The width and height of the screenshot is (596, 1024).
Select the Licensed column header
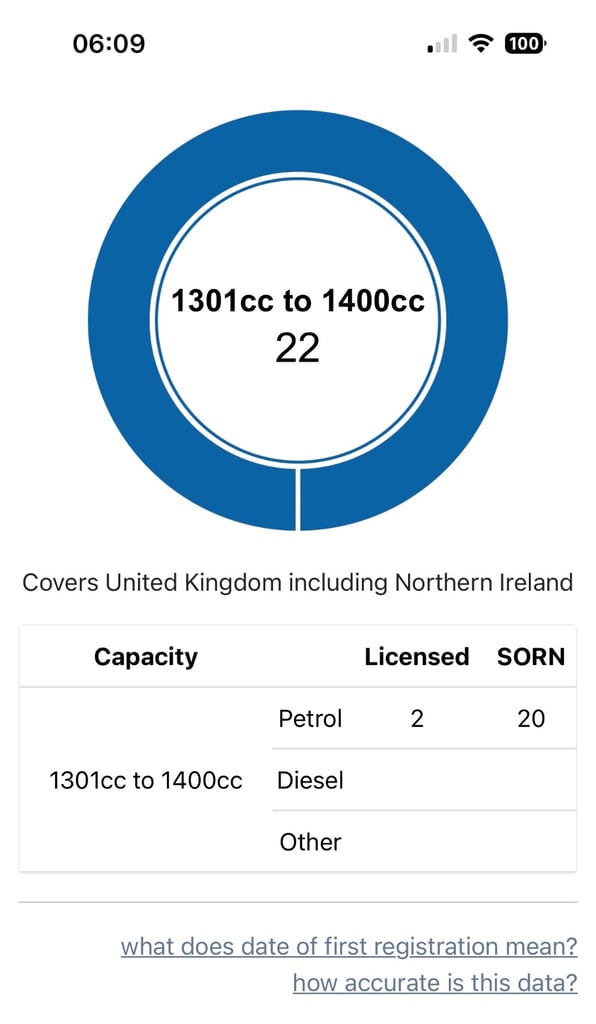point(417,656)
